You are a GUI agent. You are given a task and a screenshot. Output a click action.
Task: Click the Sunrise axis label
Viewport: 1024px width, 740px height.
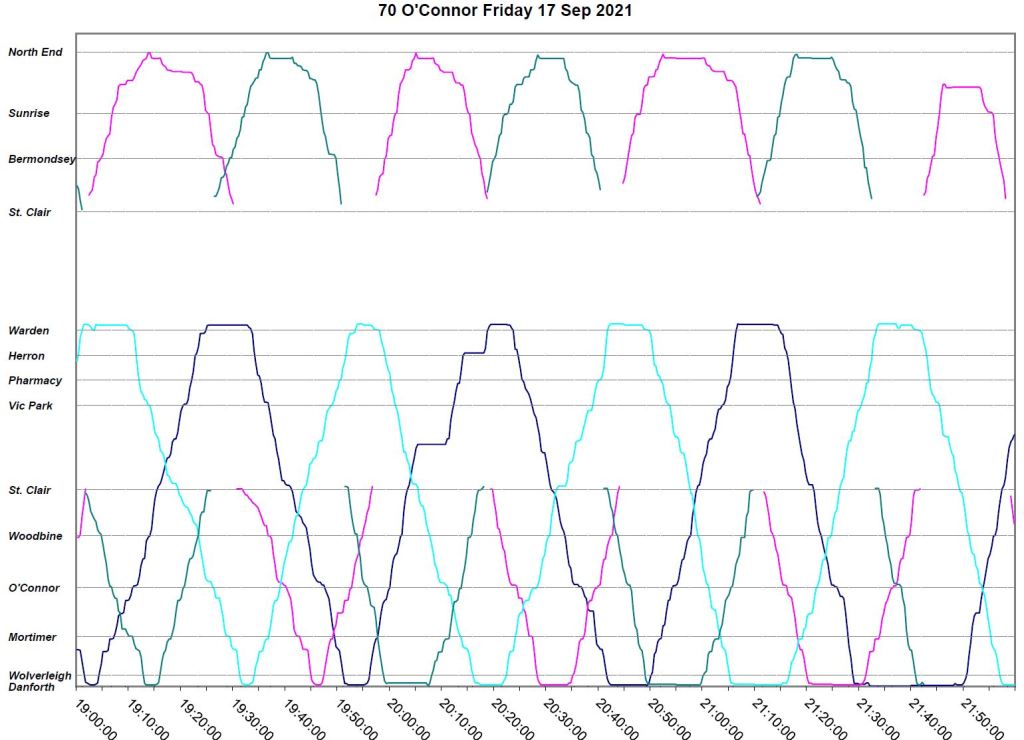[29, 114]
